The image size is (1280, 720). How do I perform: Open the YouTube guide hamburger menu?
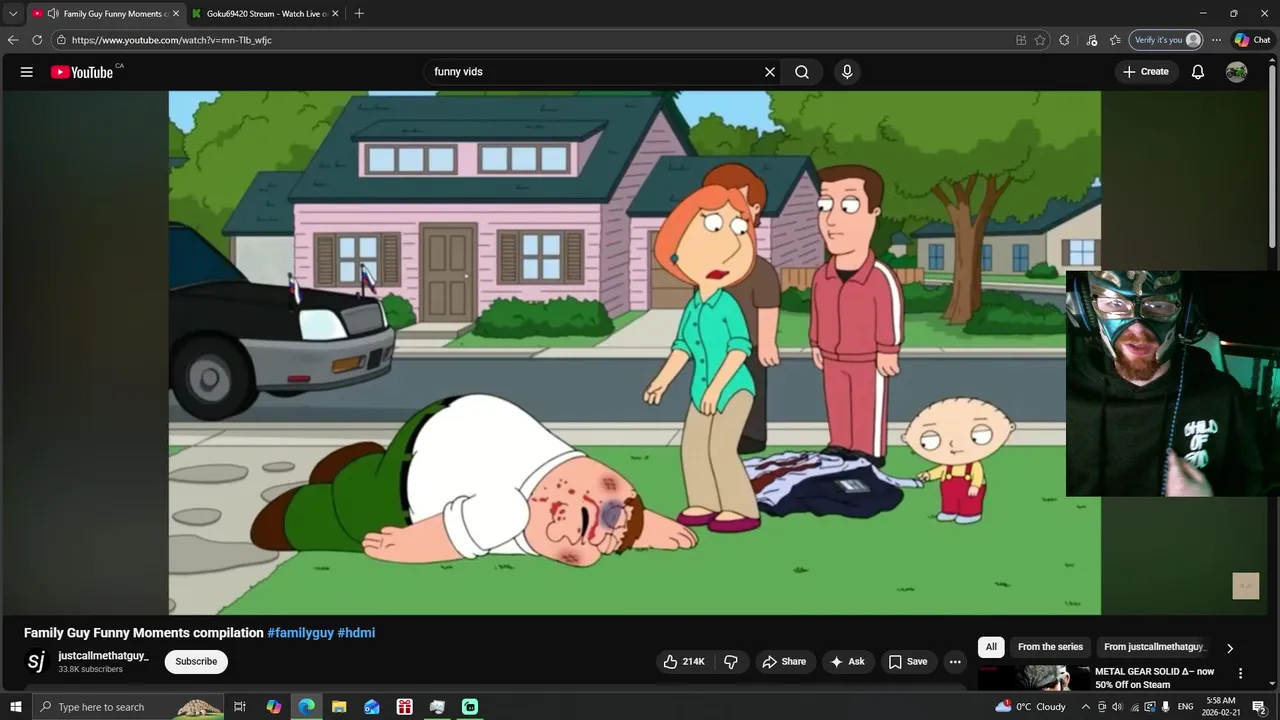[27, 72]
